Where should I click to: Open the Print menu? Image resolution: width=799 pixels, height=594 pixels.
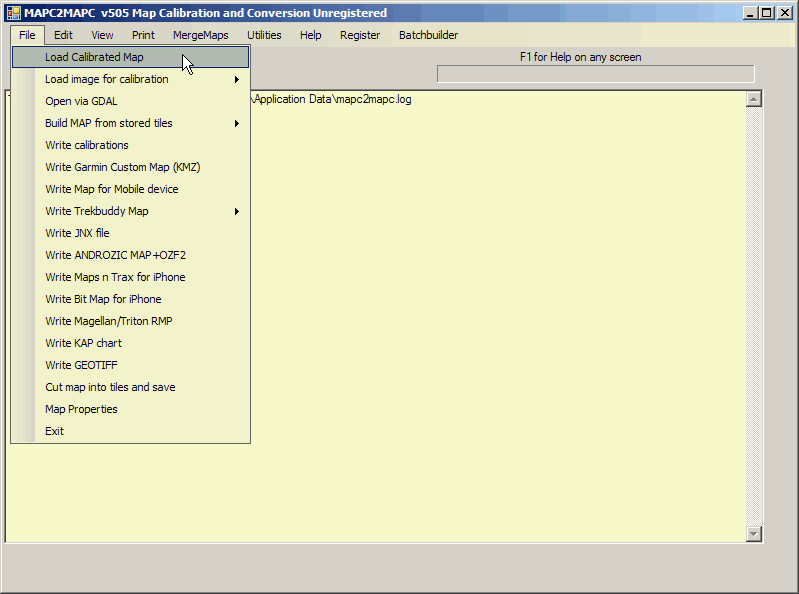[143, 35]
